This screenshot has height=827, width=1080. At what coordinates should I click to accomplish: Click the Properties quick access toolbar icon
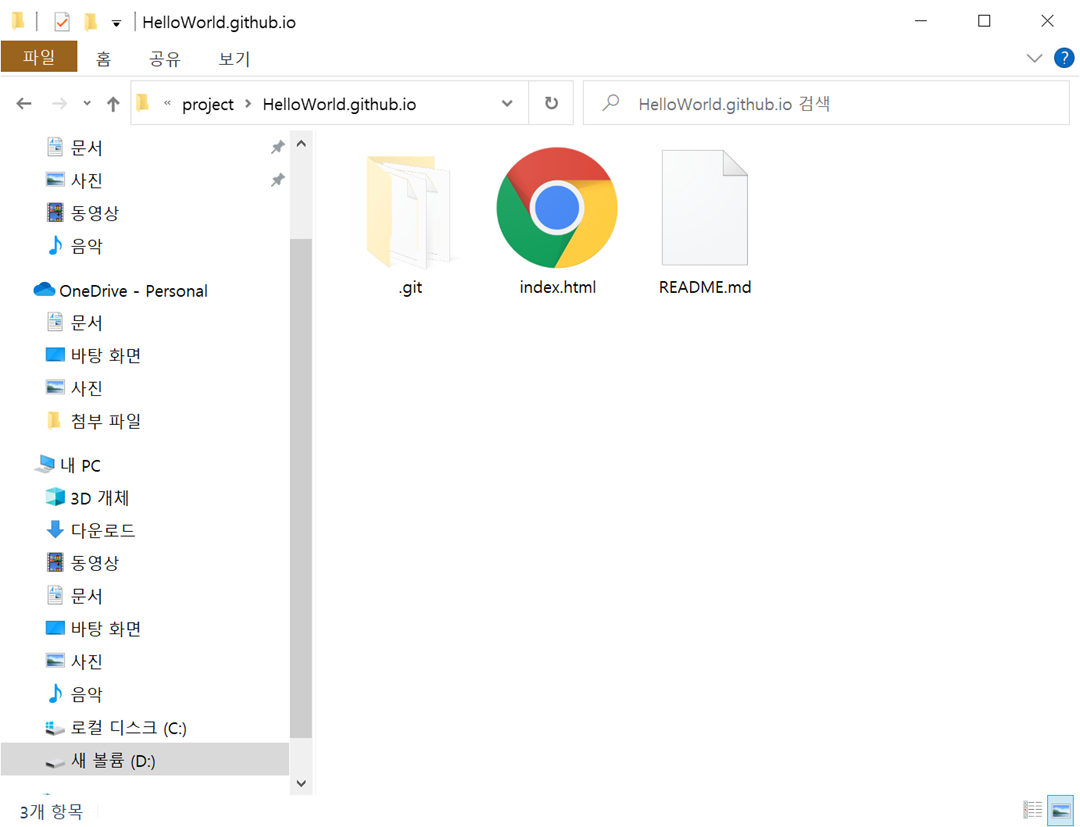click(x=62, y=22)
